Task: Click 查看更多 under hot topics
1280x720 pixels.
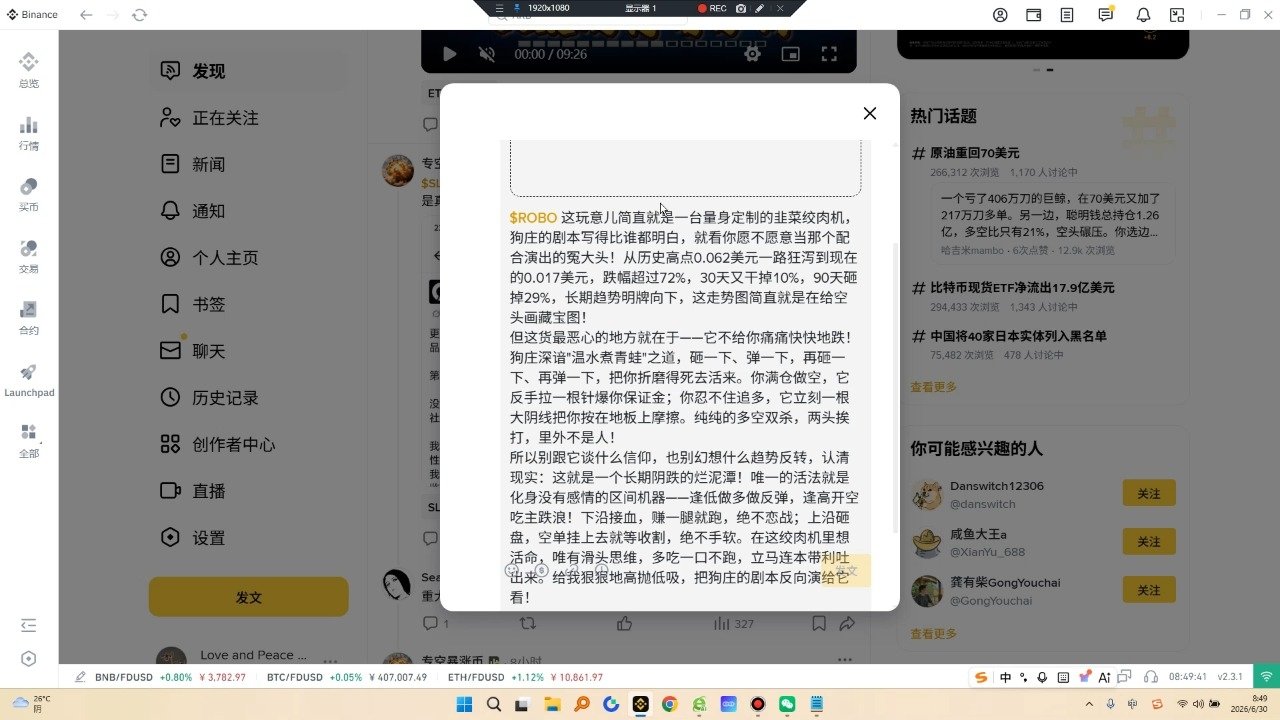Action: (933, 387)
